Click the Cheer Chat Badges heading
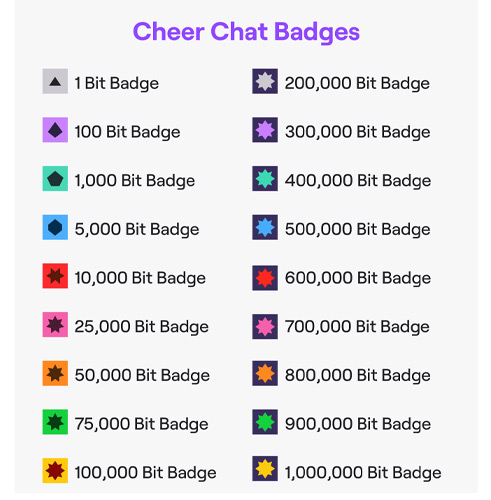 pyautogui.click(x=246, y=32)
